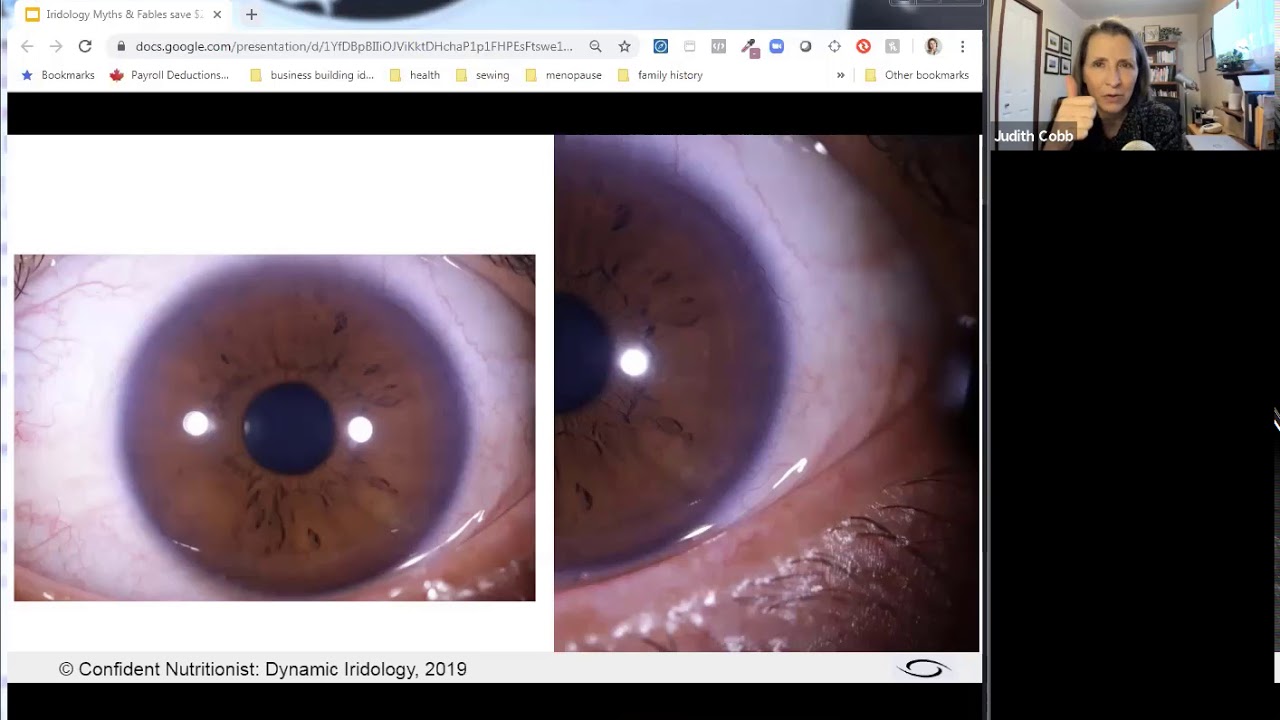1280x720 pixels.
Task: Open the Chrome three-dot menu
Action: point(962,46)
